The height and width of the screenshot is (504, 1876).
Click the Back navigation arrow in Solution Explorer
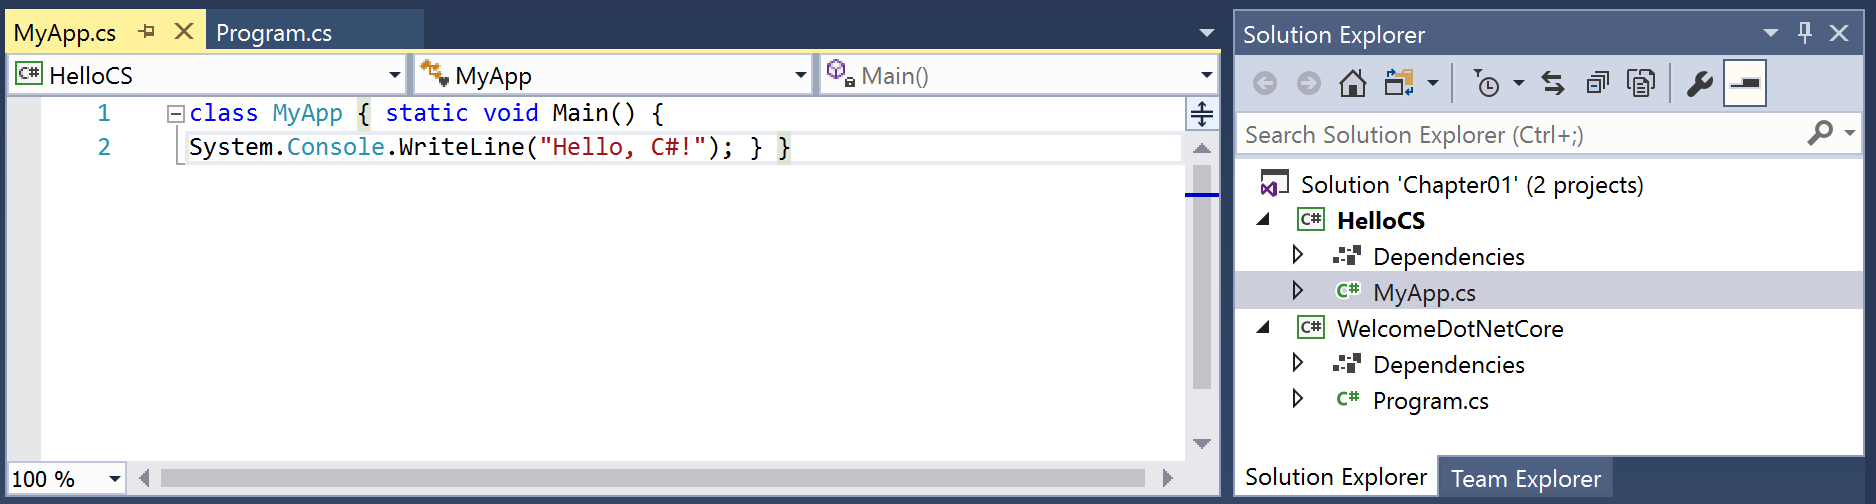pyautogui.click(x=1265, y=83)
